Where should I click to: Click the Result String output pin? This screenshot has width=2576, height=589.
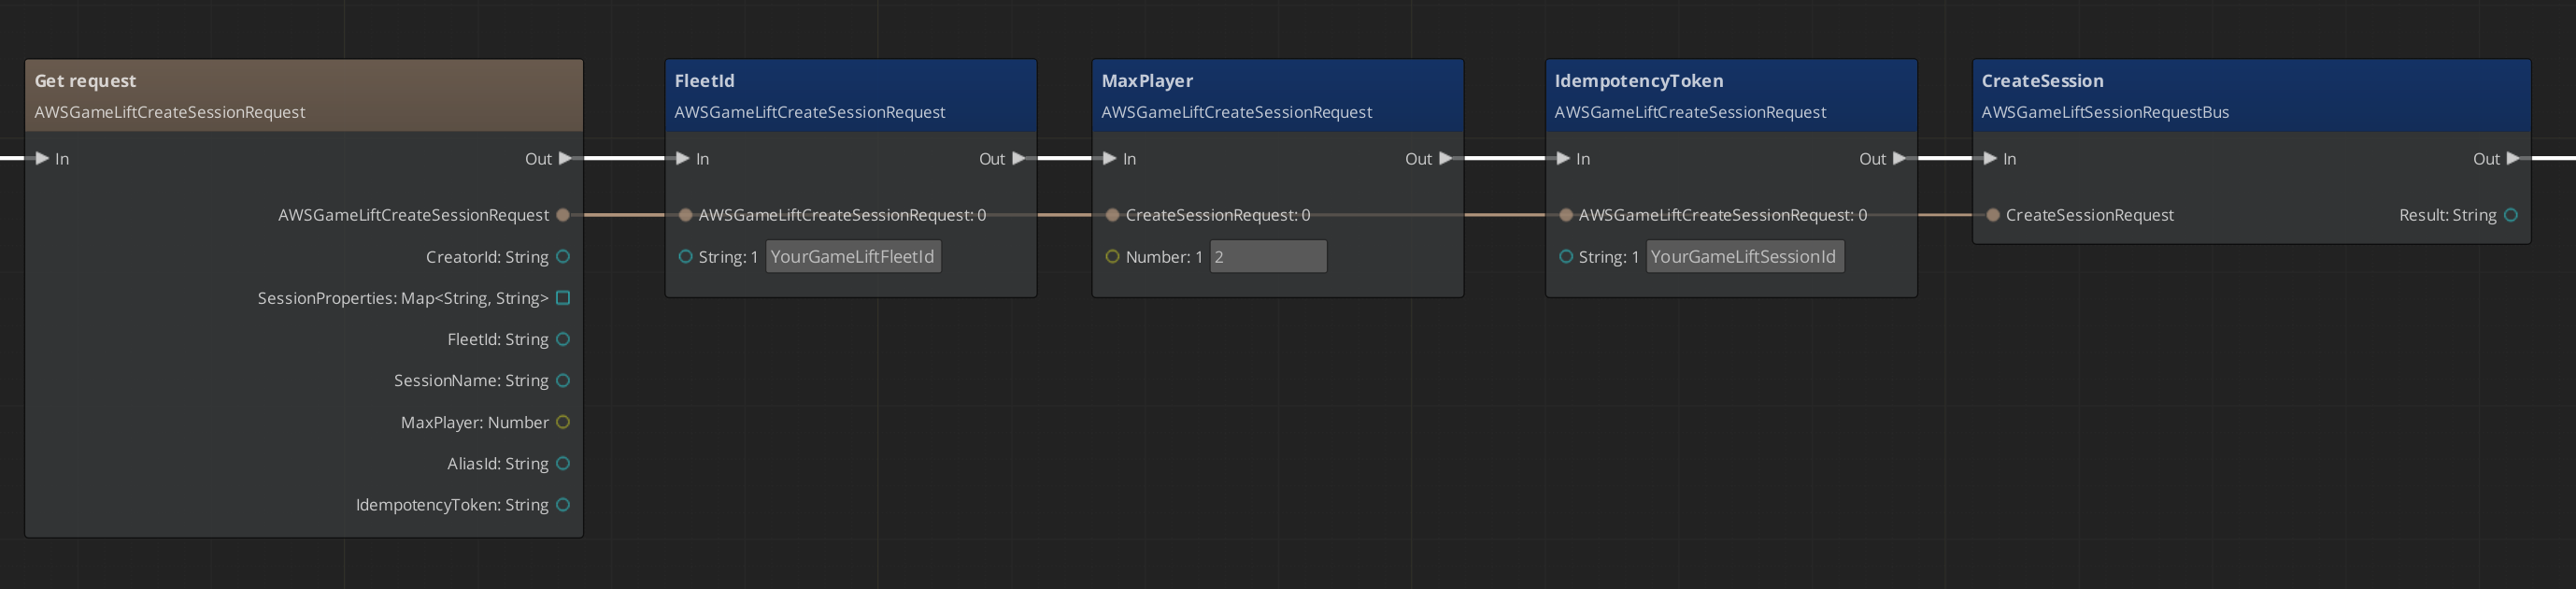pos(2511,215)
